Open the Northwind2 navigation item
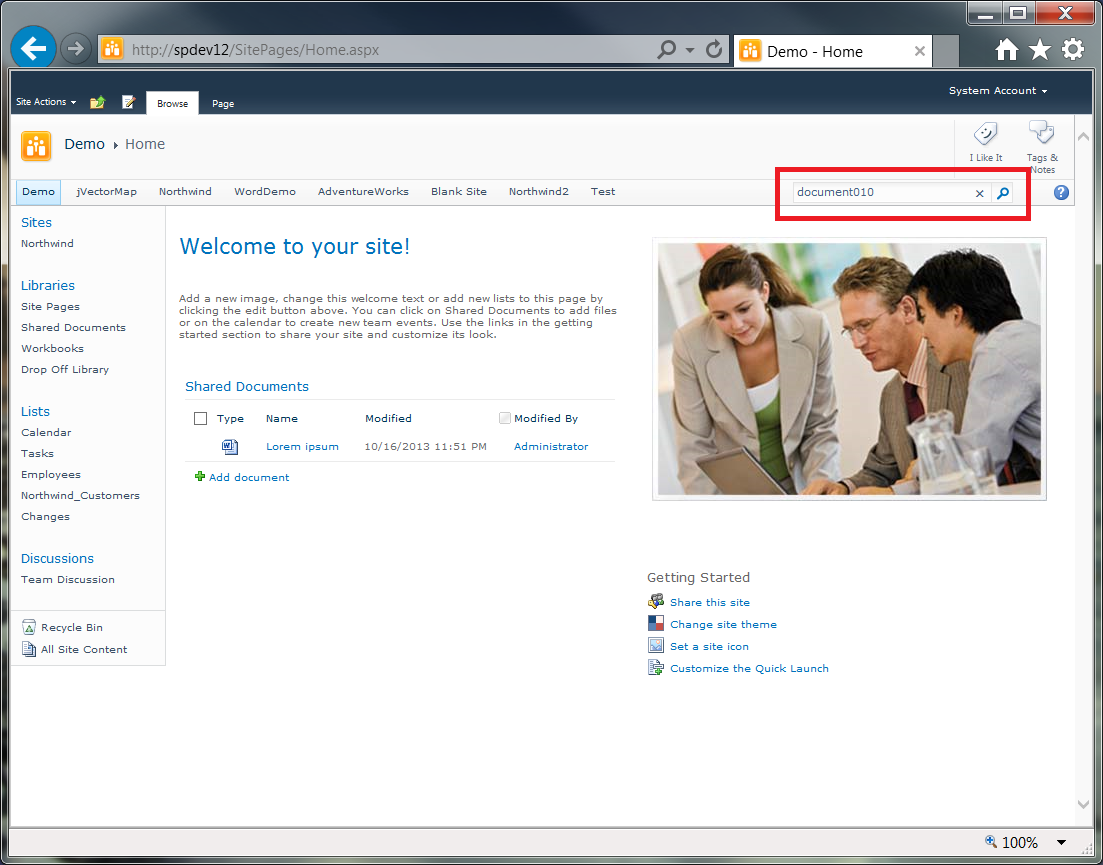The image size is (1103, 865). pos(538,192)
